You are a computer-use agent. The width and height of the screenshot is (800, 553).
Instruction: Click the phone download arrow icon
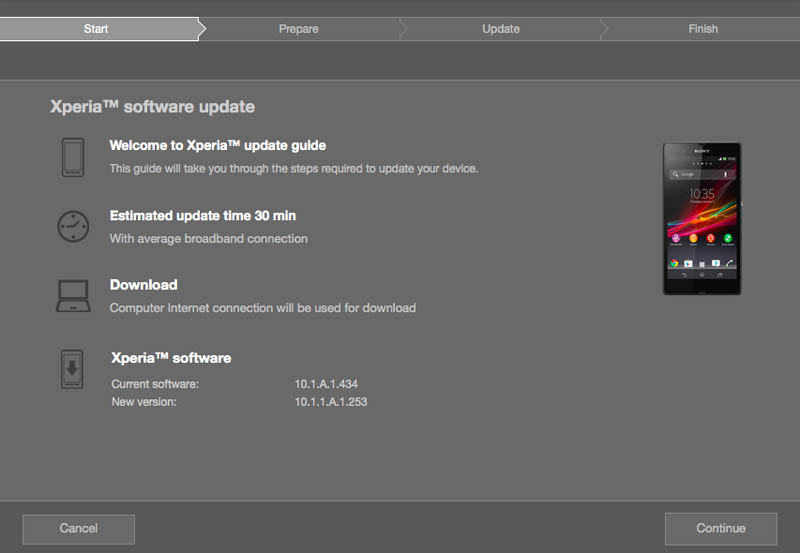coord(73,370)
